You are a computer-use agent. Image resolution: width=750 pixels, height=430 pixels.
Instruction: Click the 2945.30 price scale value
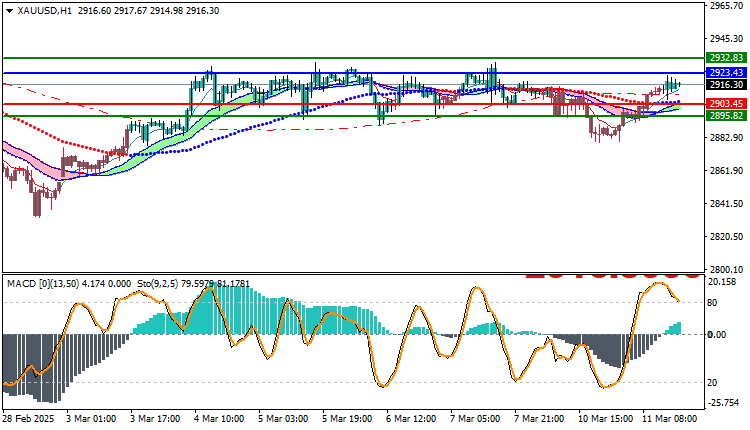727,38
